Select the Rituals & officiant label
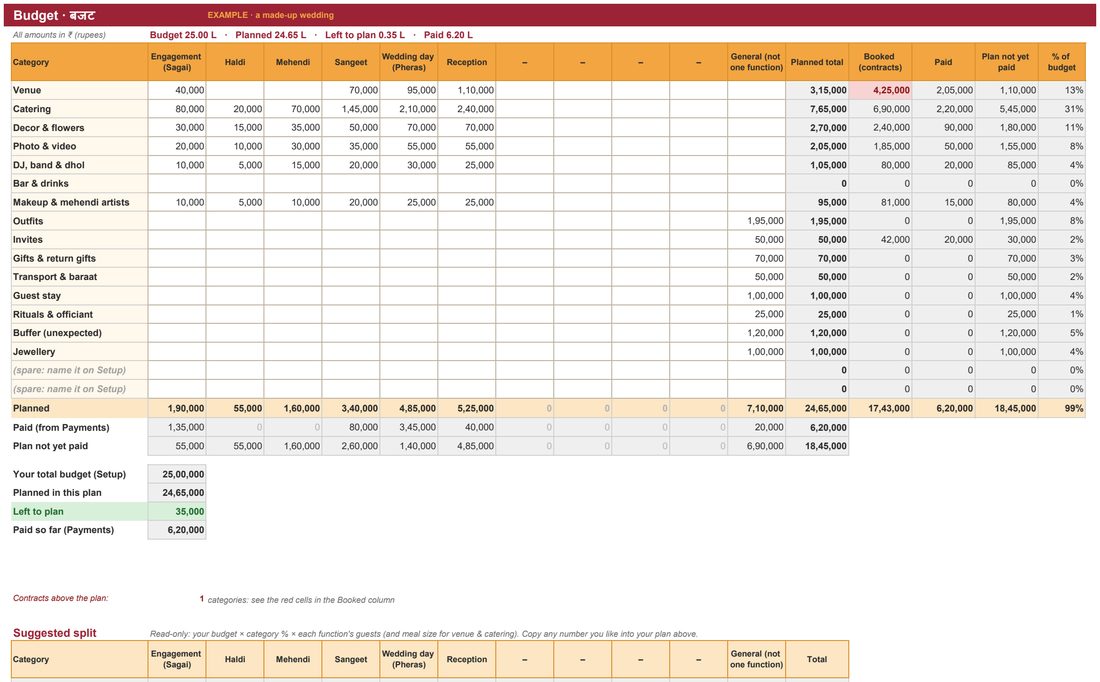The width and height of the screenshot is (1100, 682). pyautogui.click(x=79, y=314)
